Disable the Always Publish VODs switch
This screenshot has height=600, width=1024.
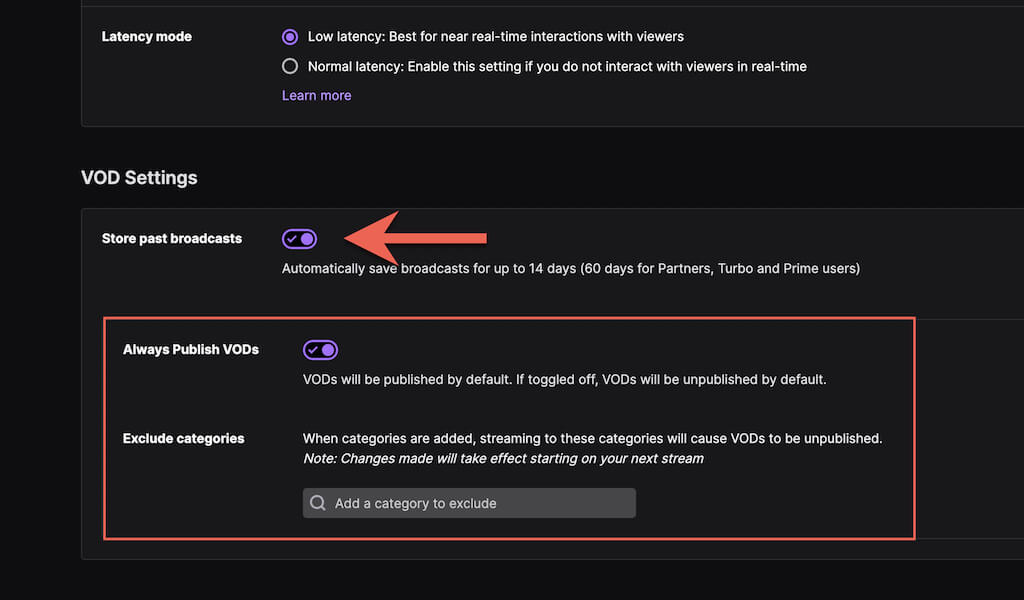click(320, 350)
